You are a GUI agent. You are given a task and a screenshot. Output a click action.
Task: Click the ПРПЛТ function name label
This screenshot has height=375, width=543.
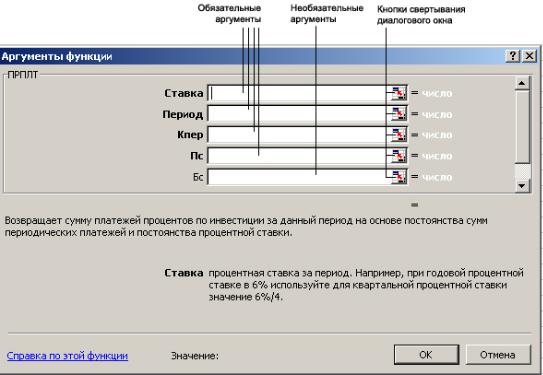tap(23, 74)
